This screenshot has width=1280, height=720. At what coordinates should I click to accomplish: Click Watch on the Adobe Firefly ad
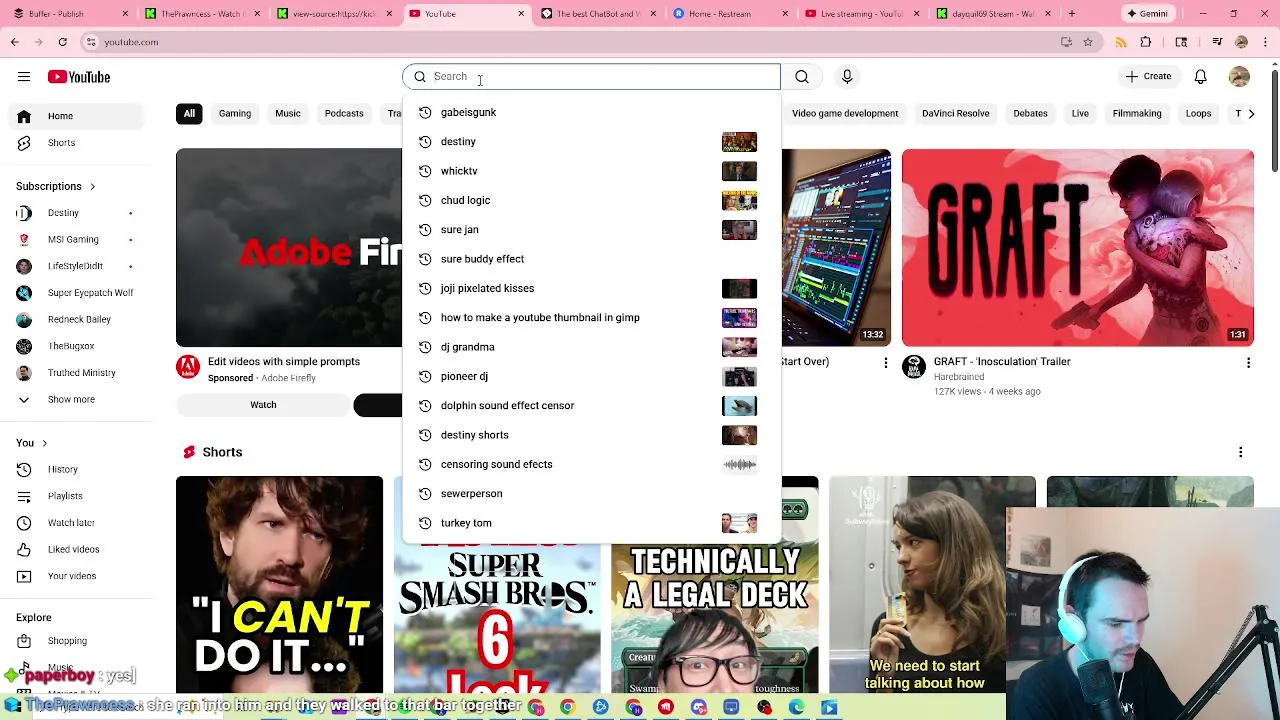[263, 405]
